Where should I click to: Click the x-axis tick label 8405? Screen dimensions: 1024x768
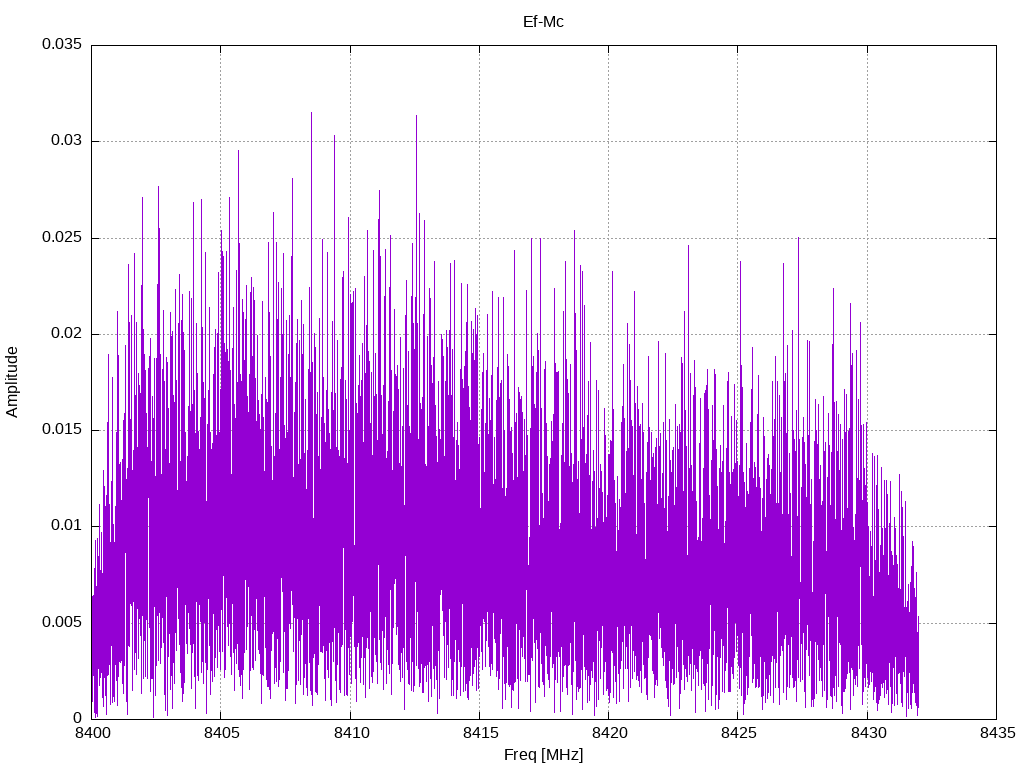pos(222,733)
